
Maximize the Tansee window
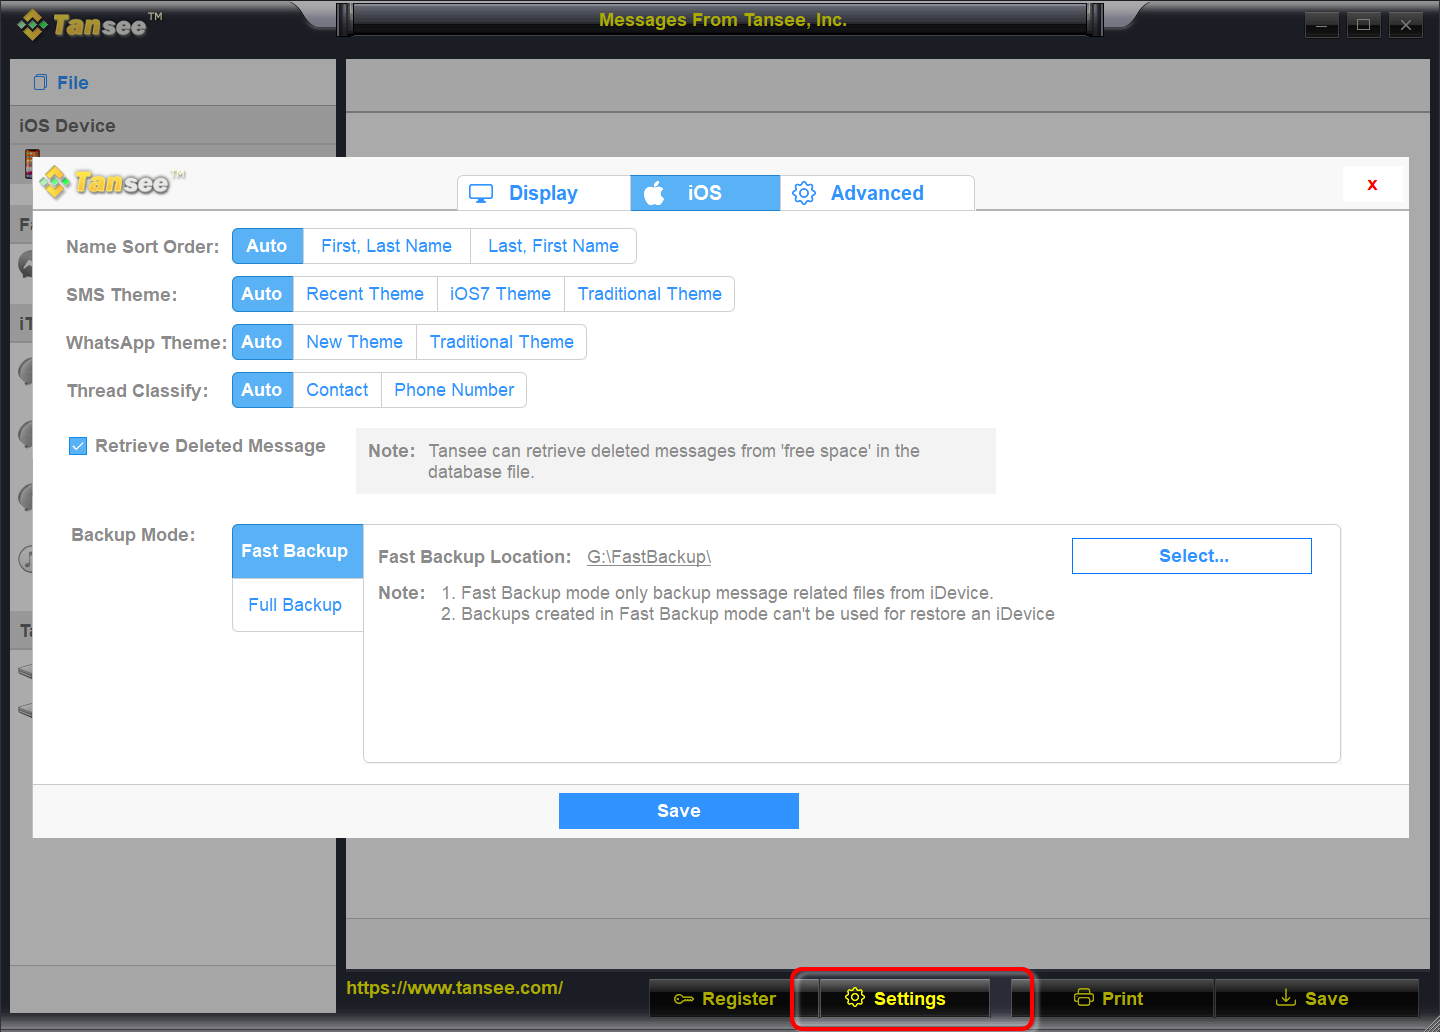(1363, 25)
